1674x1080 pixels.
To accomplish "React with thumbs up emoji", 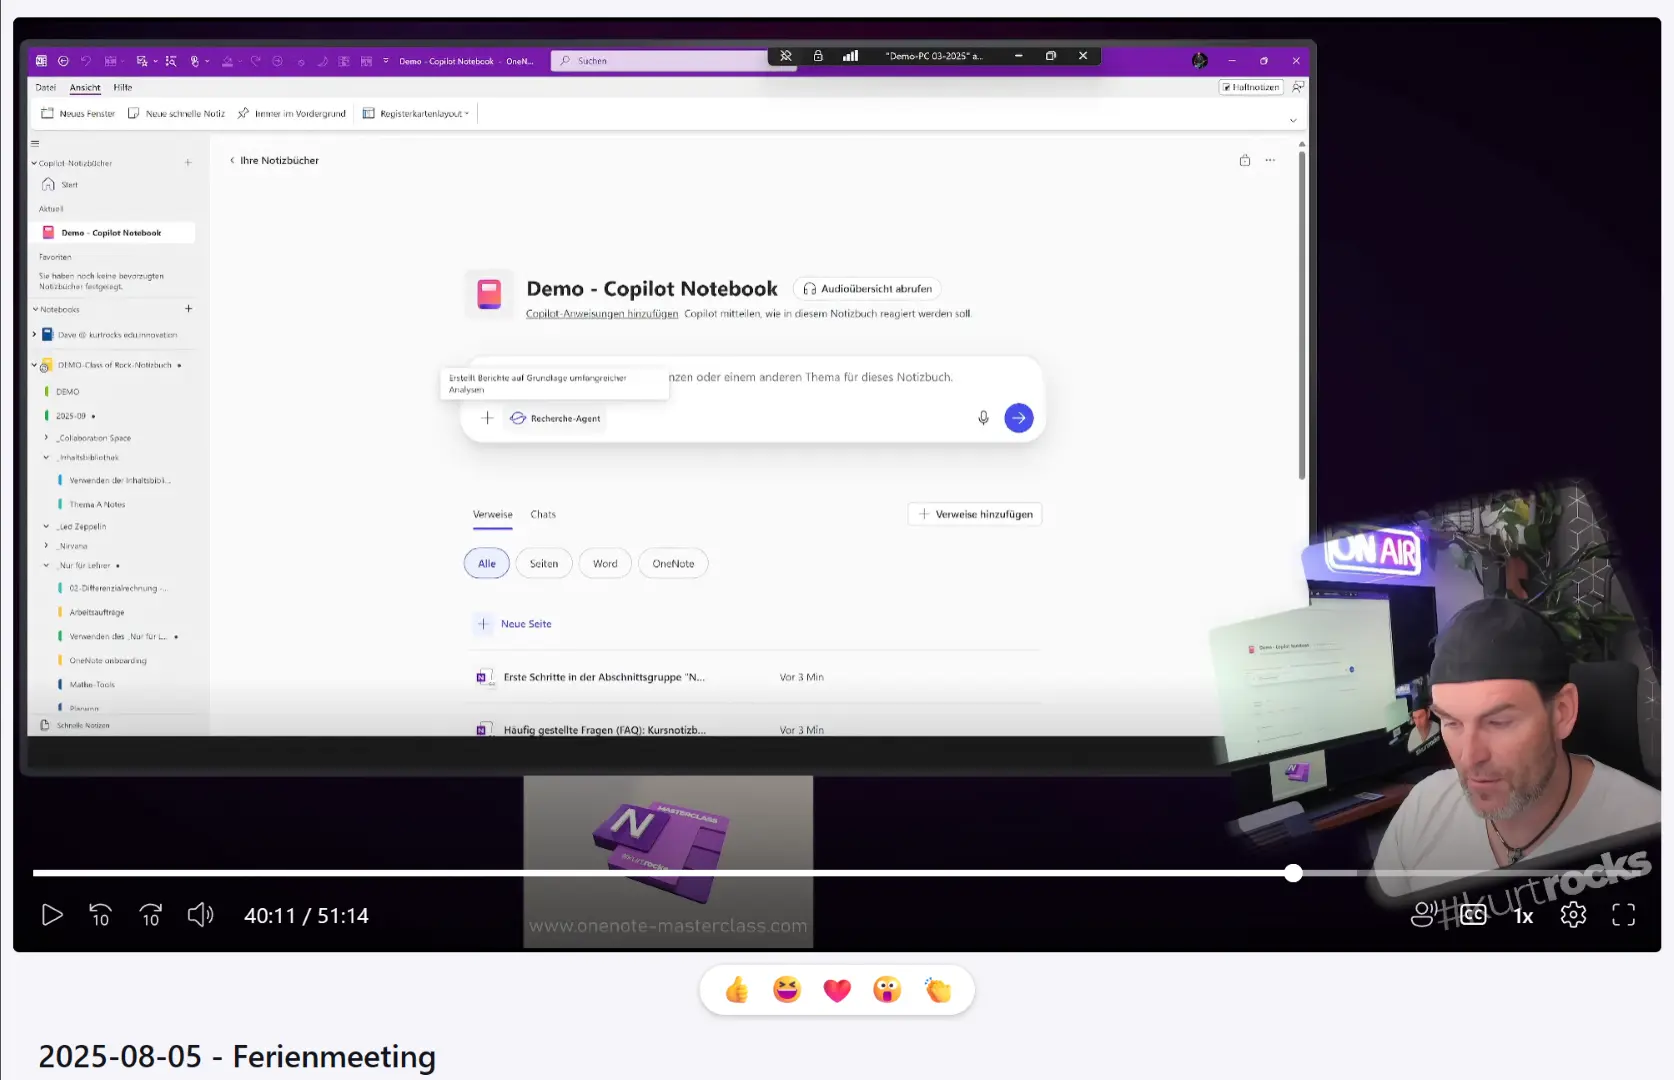I will 737,990.
